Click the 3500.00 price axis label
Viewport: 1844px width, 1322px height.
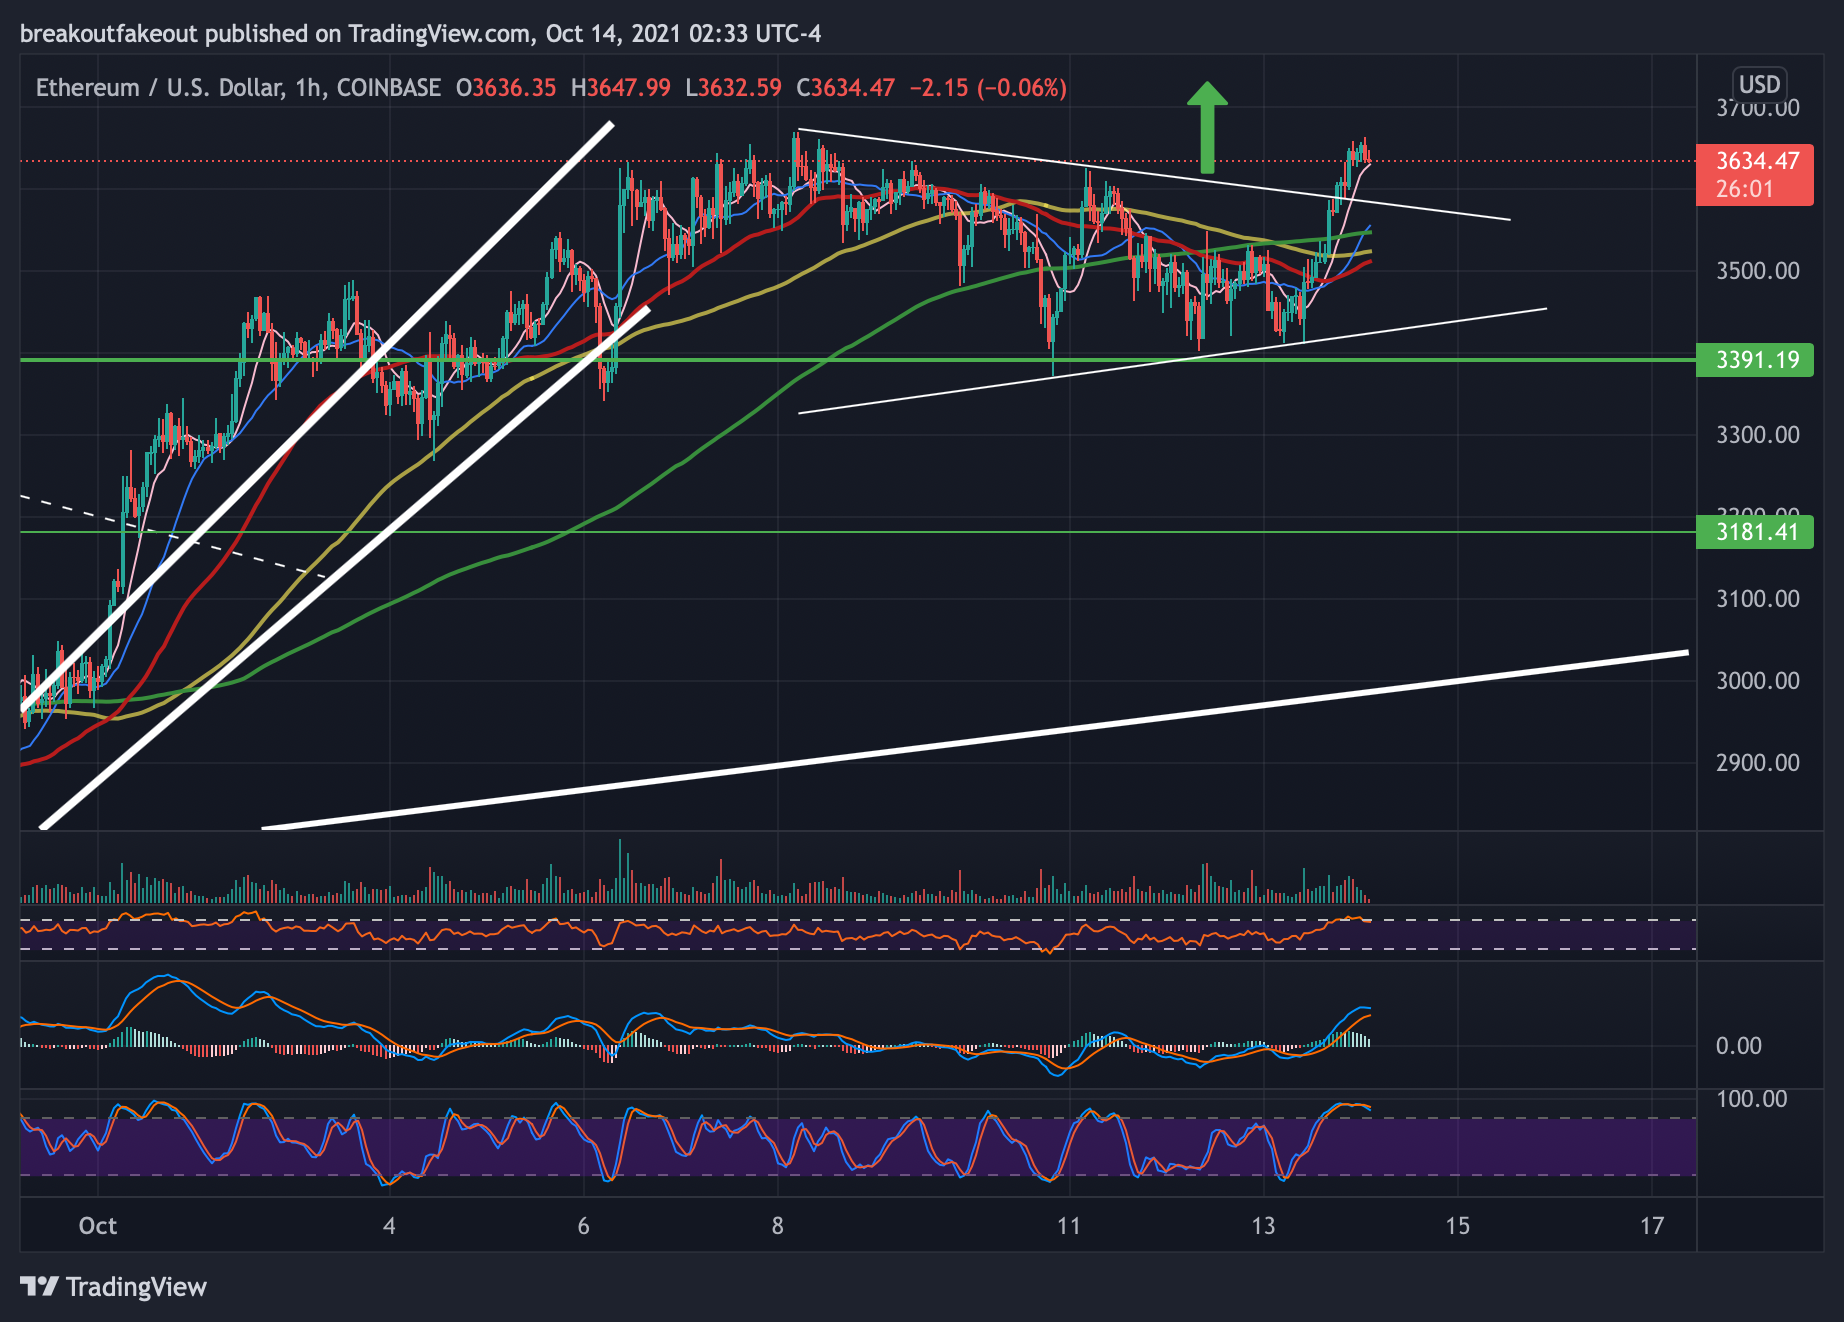click(1757, 271)
